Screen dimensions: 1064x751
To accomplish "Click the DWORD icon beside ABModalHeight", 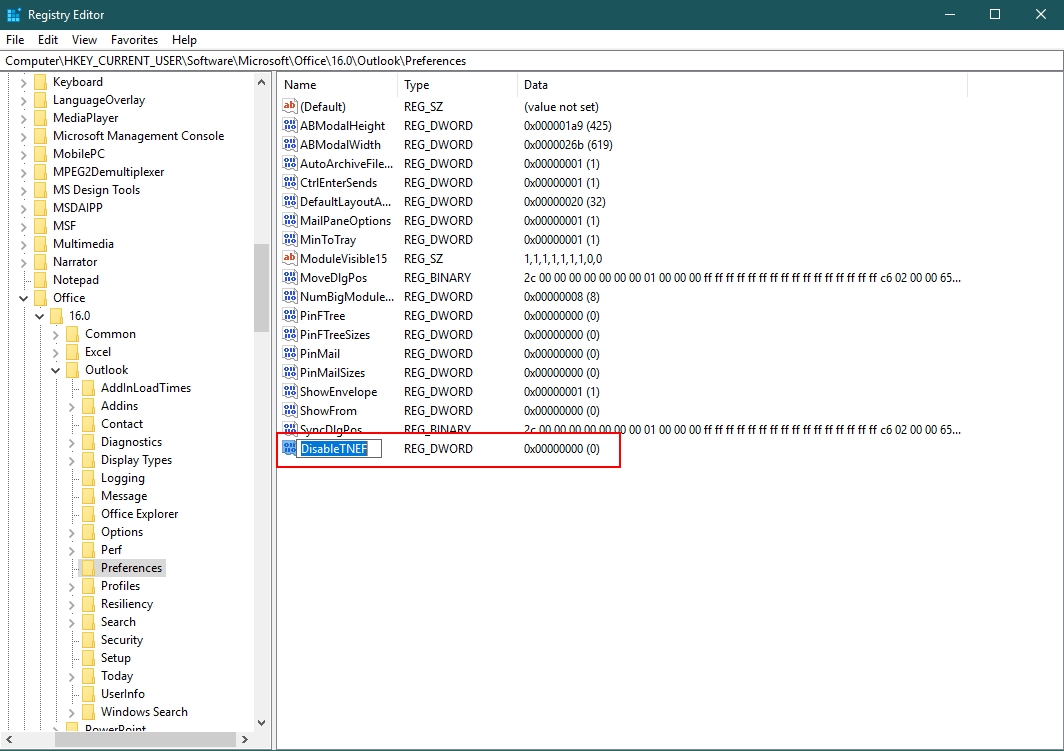I will (290, 126).
